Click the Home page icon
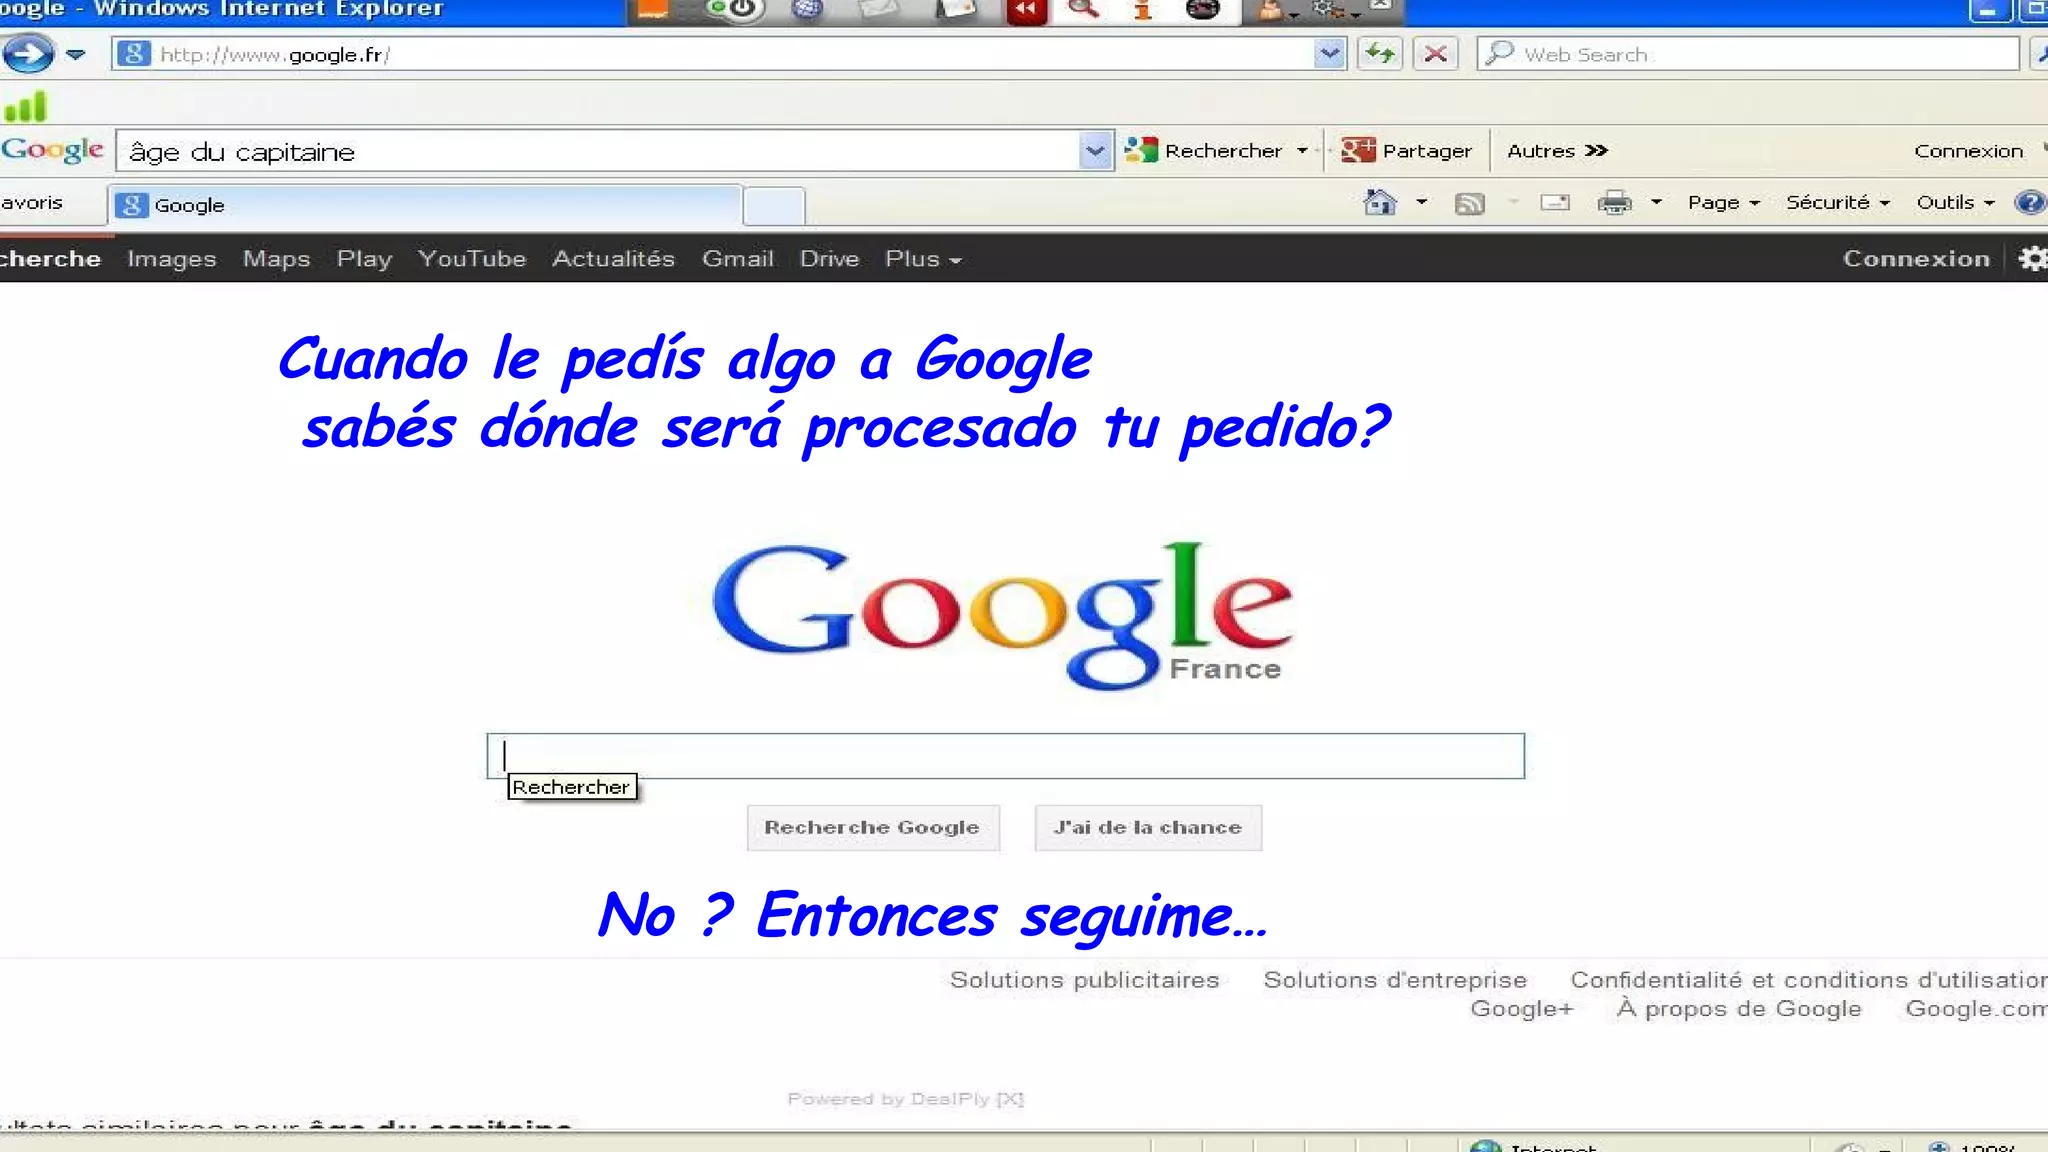Image resolution: width=2048 pixels, height=1152 pixels. tap(1380, 203)
